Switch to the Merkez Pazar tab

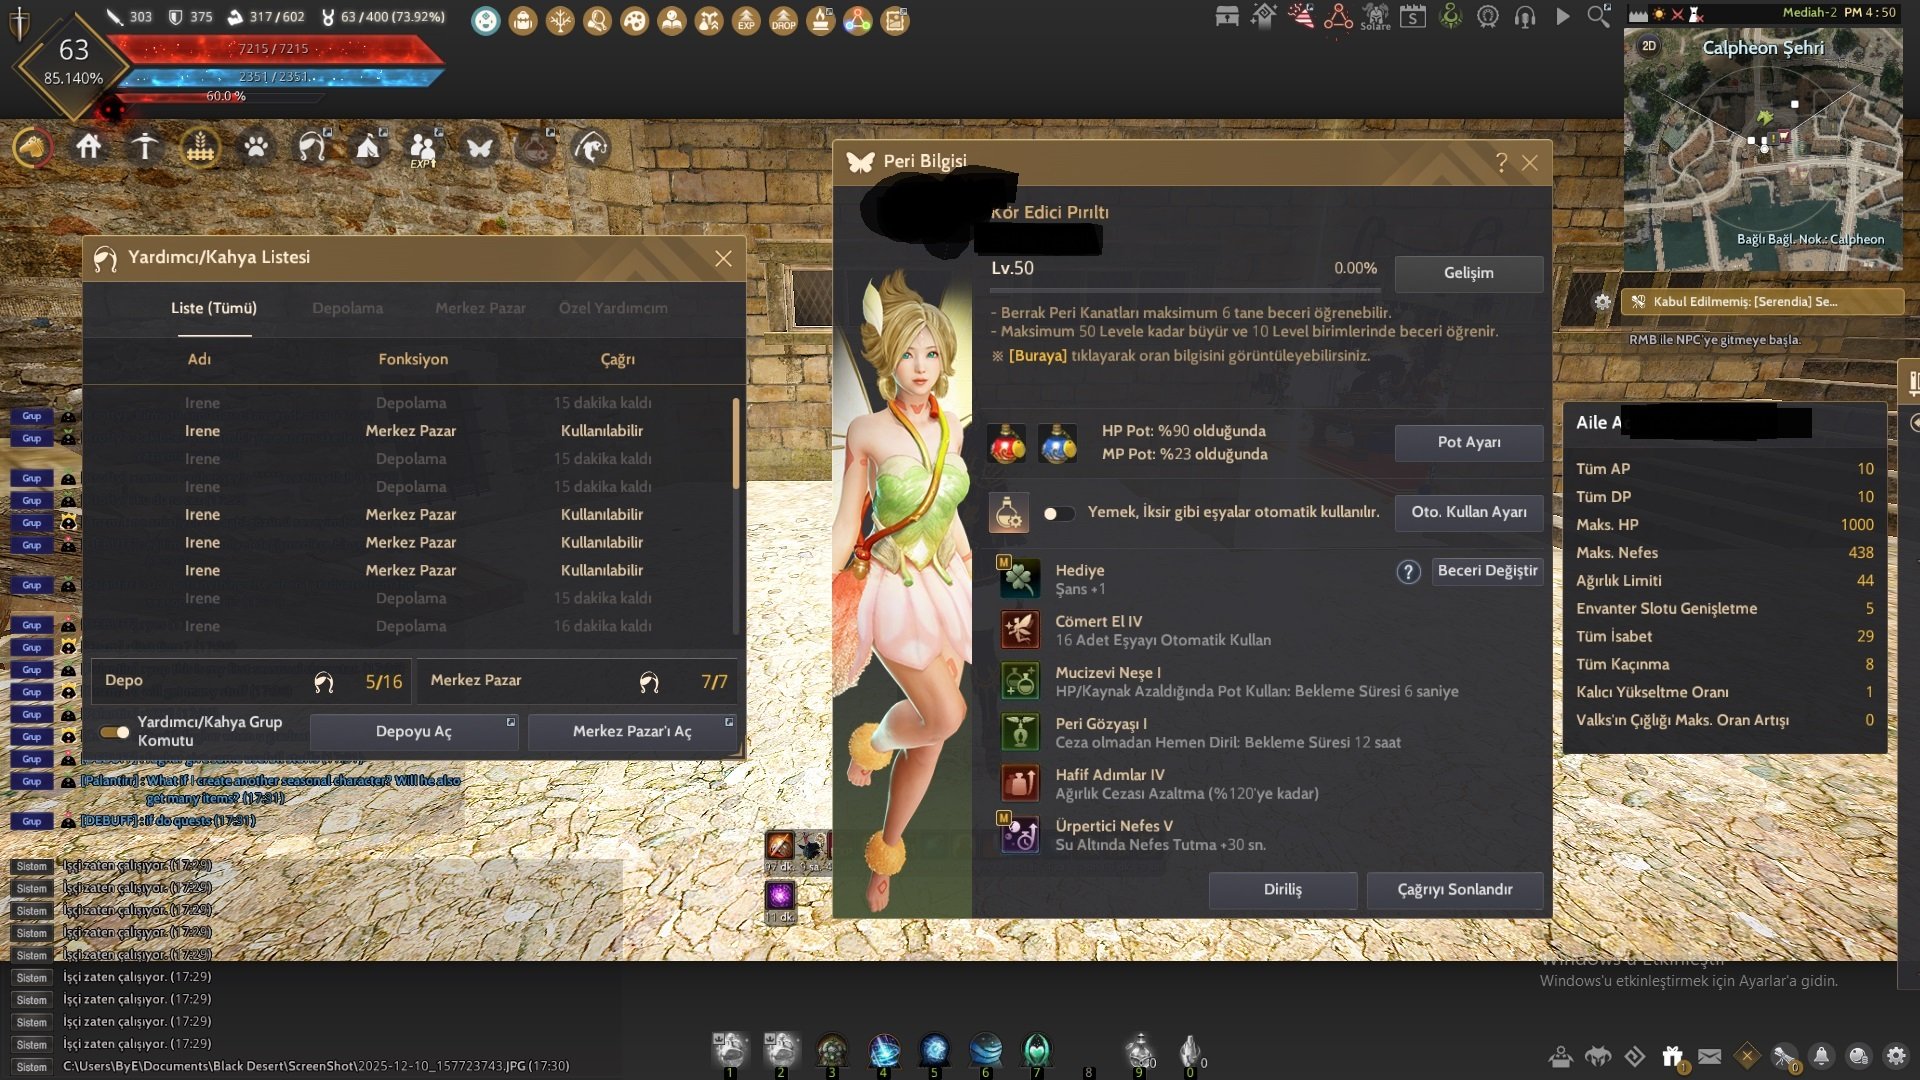coord(480,308)
